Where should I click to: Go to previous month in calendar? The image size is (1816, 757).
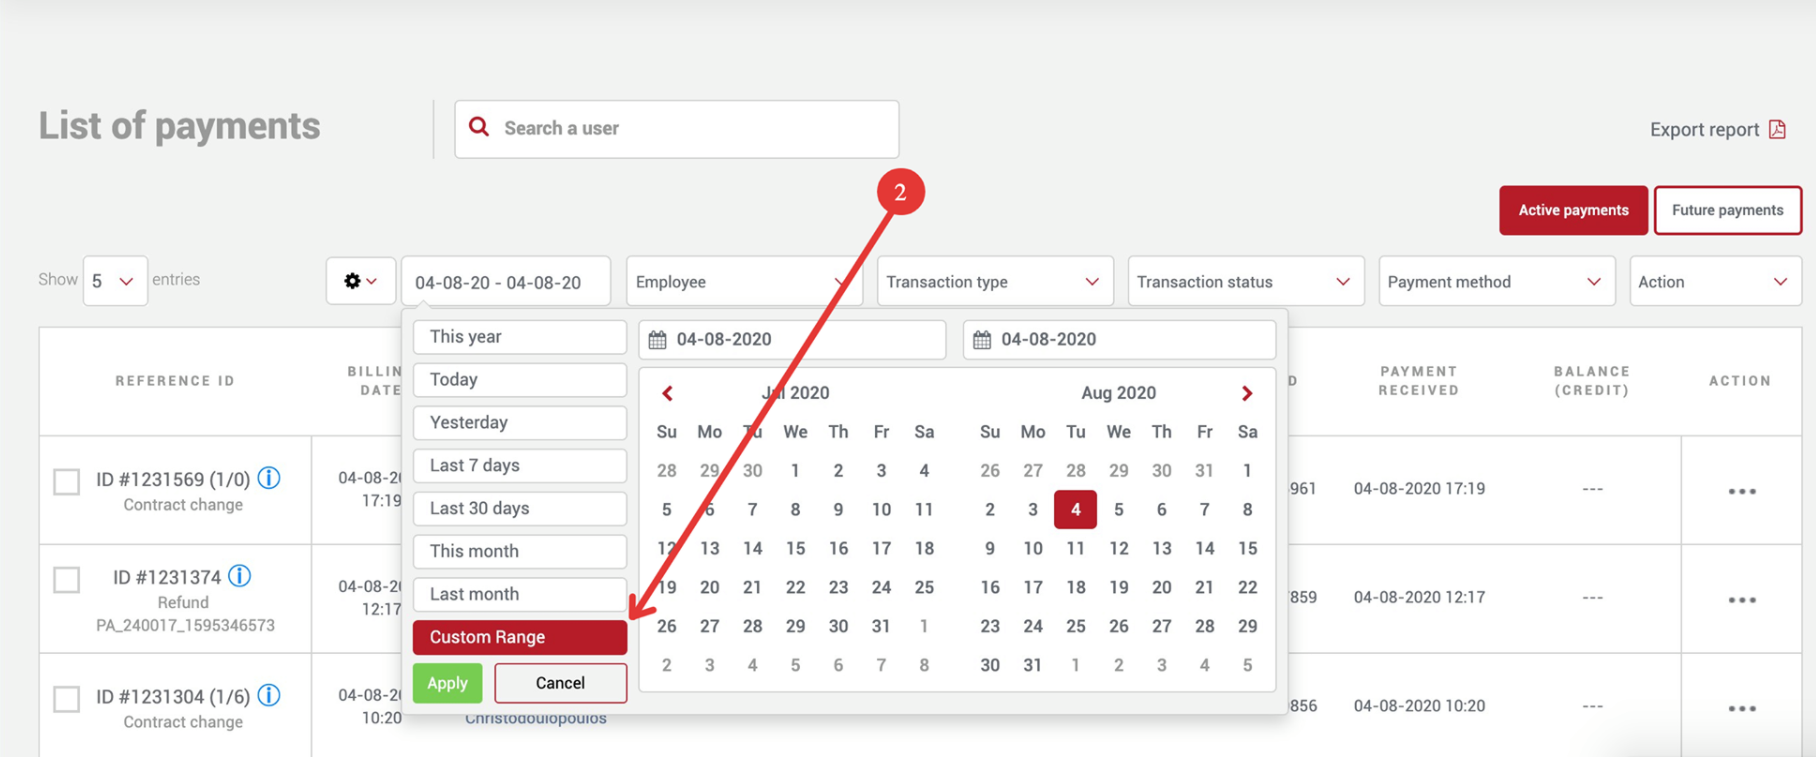[667, 393]
